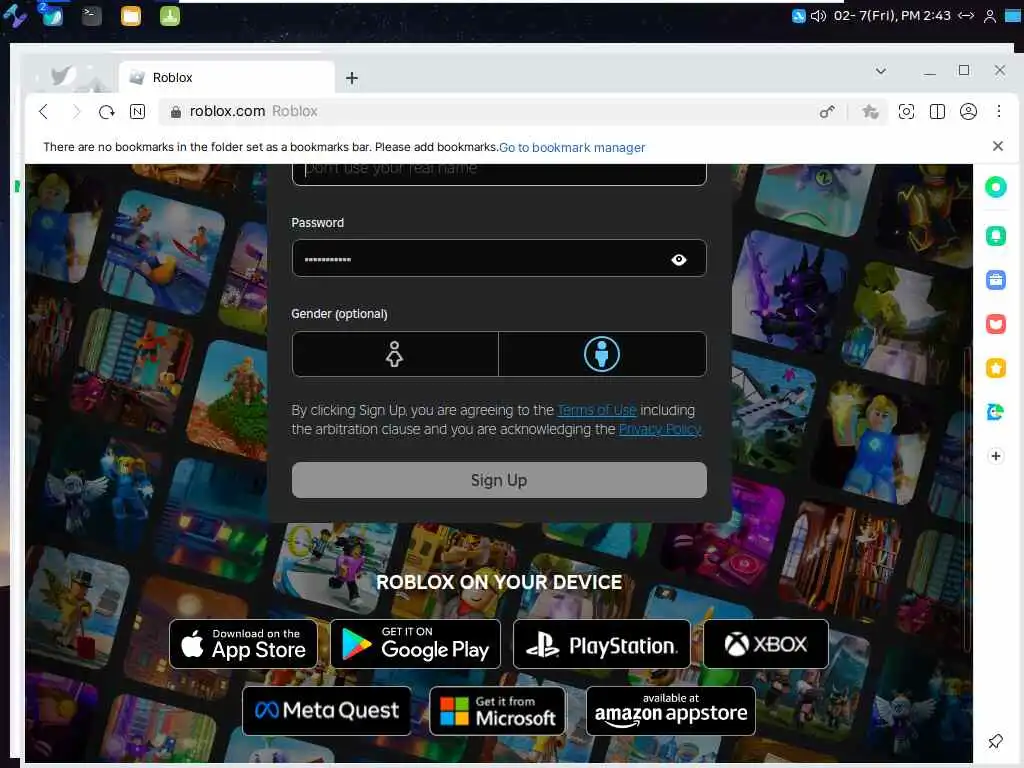The image size is (1024, 768).
Task: Open the blue calendar sidebar icon
Action: (995, 280)
